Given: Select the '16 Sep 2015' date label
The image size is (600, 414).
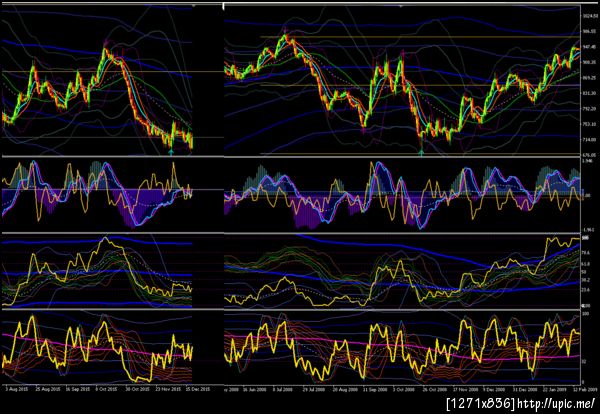Looking at the screenshot, I should (x=78, y=389).
